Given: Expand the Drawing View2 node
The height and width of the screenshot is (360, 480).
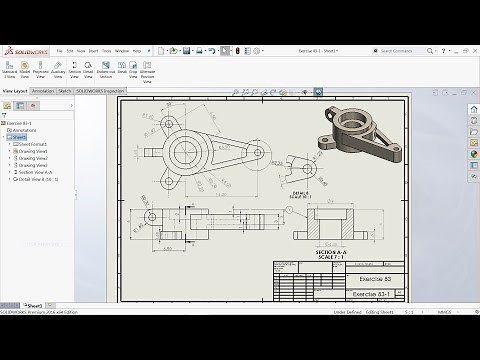Looking at the screenshot, I should coord(10,158).
